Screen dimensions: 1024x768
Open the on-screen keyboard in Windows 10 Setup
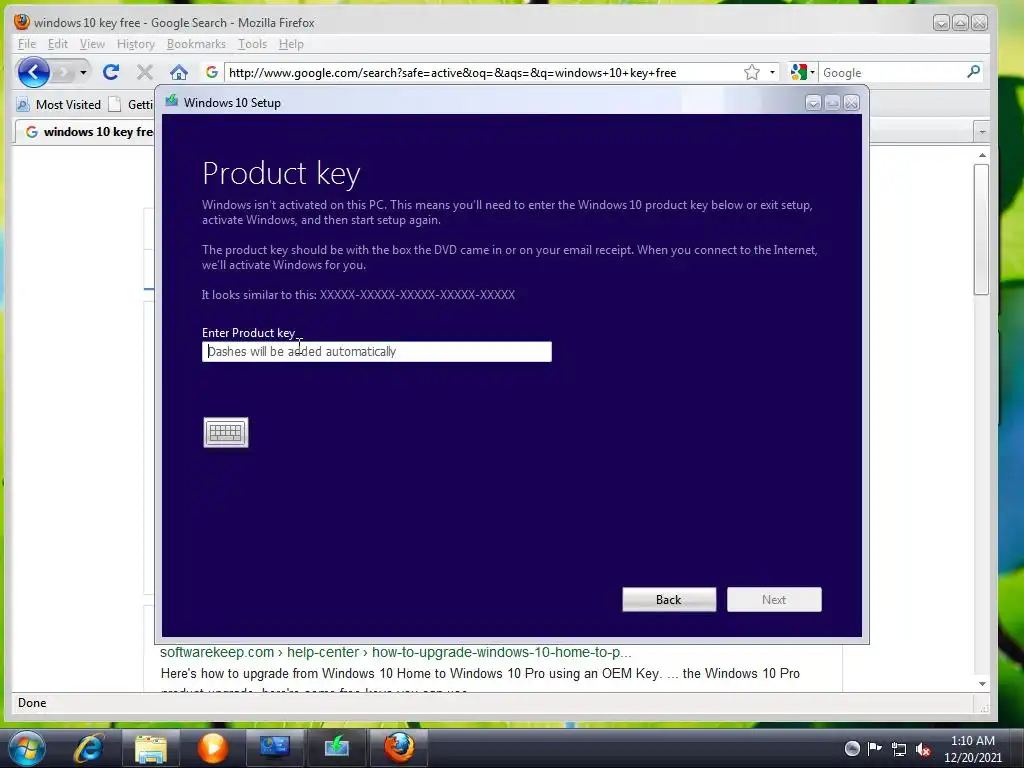(226, 432)
